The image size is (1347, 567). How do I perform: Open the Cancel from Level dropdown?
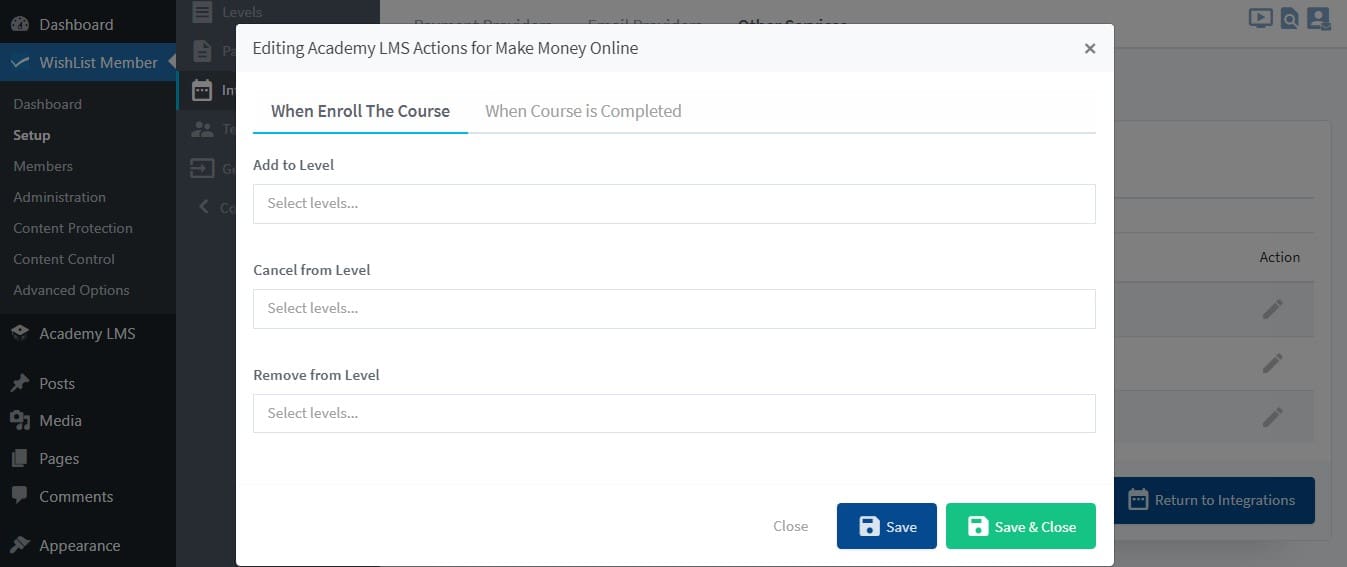(674, 308)
